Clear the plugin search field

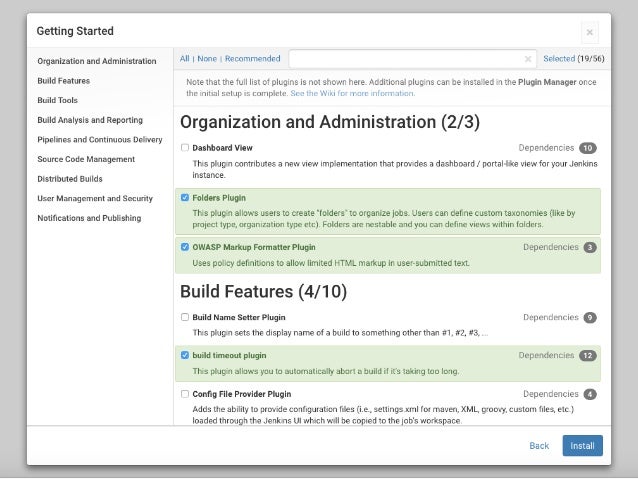(528, 59)
